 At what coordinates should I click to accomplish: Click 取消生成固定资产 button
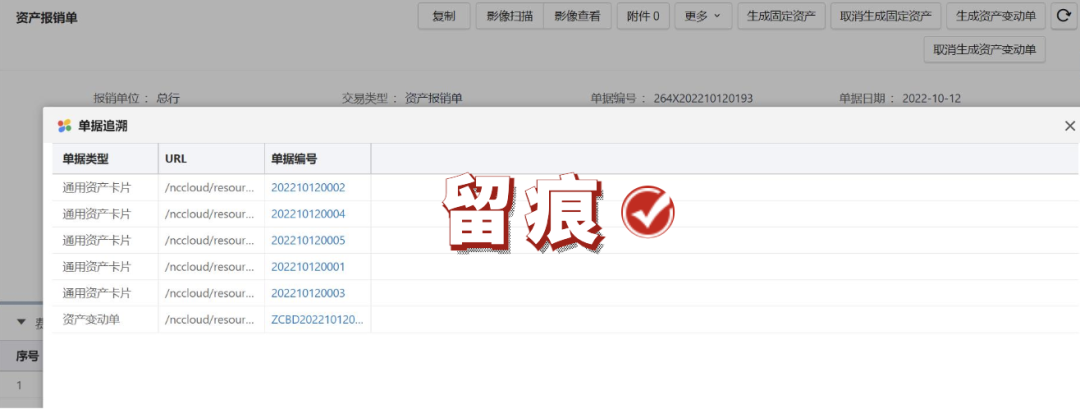click(x=885, y=15)
